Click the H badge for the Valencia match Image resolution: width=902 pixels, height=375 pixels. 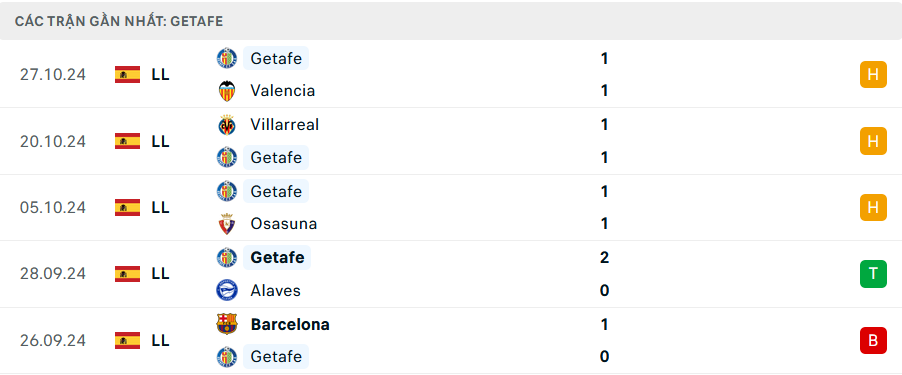click(x=873, y=74)
